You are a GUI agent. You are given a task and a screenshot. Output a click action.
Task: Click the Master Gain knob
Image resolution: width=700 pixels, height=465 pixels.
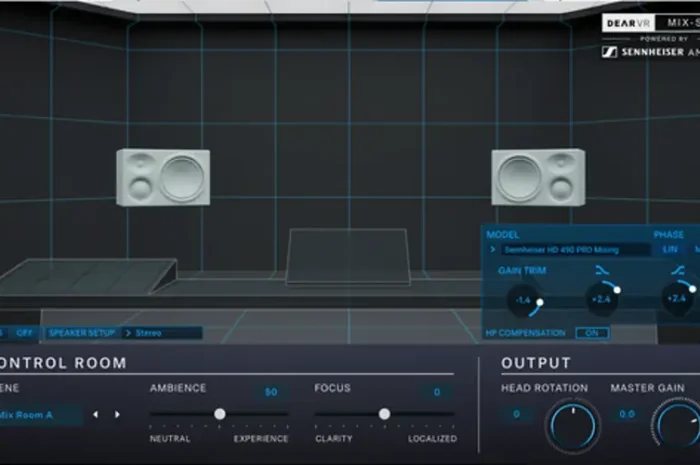coord(676,426)
